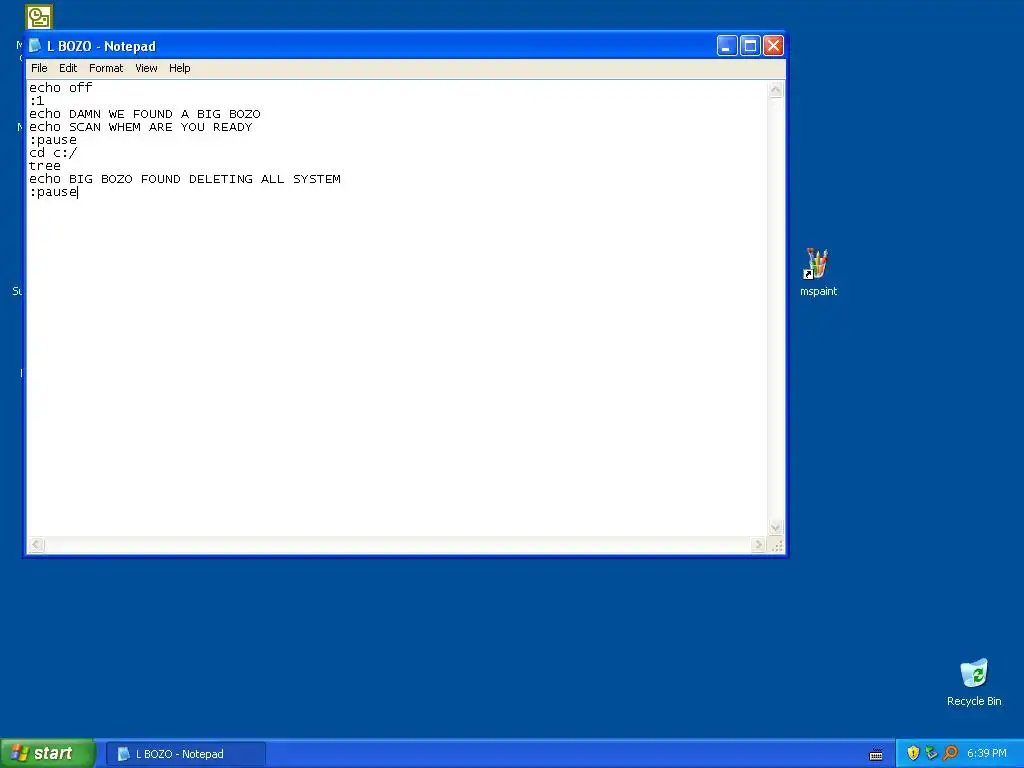Click the line 'echo DAMN WE FOUND A BIG BOZO'
1024x768 pixels.
tap(144, 114)
